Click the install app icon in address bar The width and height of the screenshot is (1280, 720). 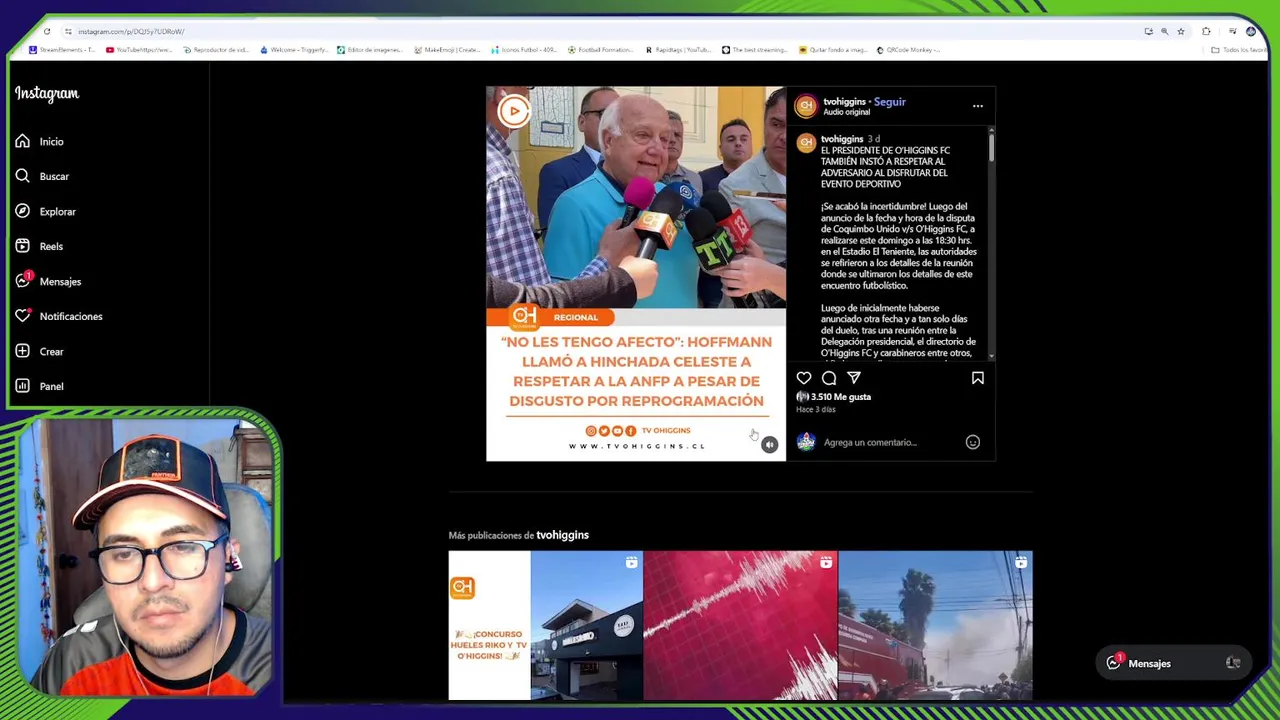tap(1148, 31)
